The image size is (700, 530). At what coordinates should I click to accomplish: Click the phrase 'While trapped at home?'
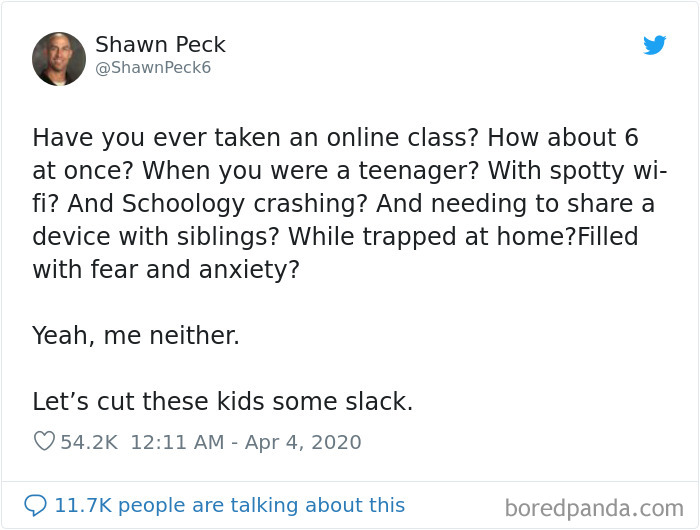click(x=433, y=237)
